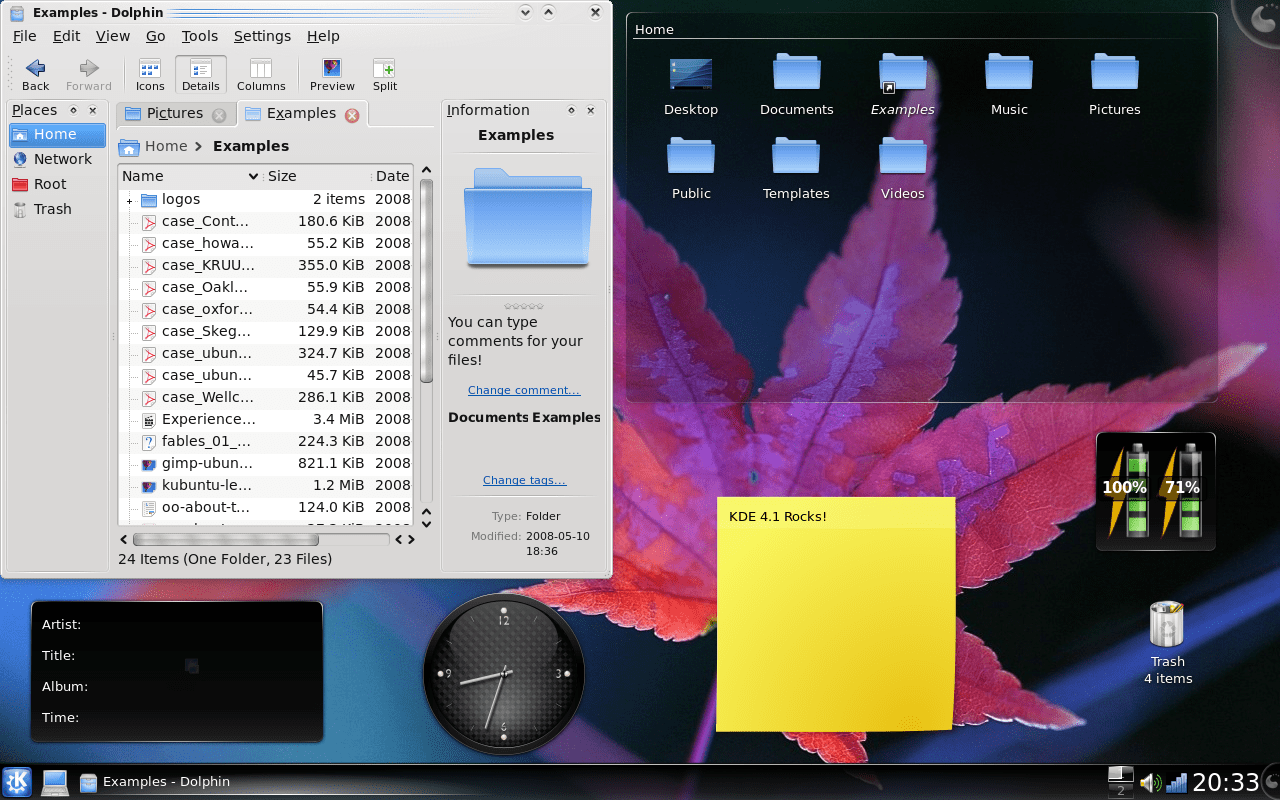Open the KDE application launcher
The width and height of the screenshot is (1280, 800).
[15, 781]
